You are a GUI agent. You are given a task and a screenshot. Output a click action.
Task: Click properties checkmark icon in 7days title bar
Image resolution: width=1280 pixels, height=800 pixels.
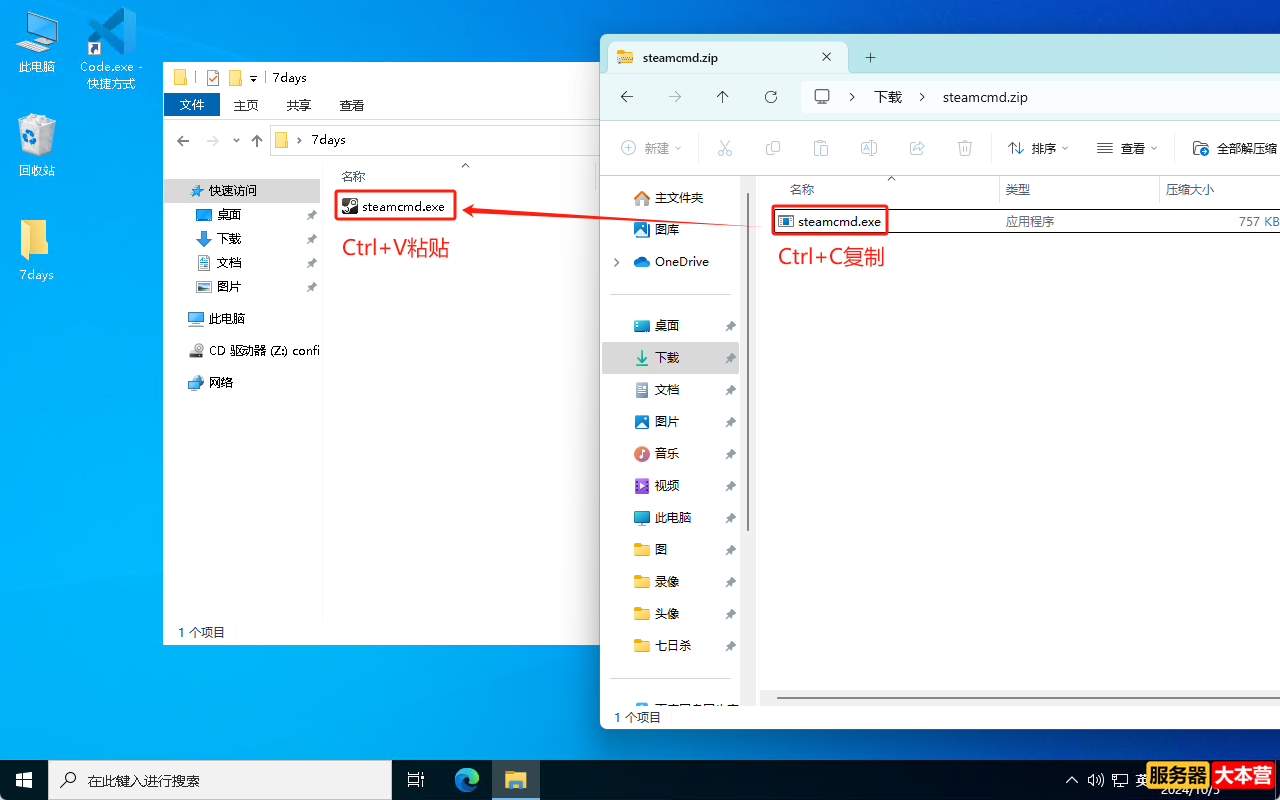pos(213,78)
